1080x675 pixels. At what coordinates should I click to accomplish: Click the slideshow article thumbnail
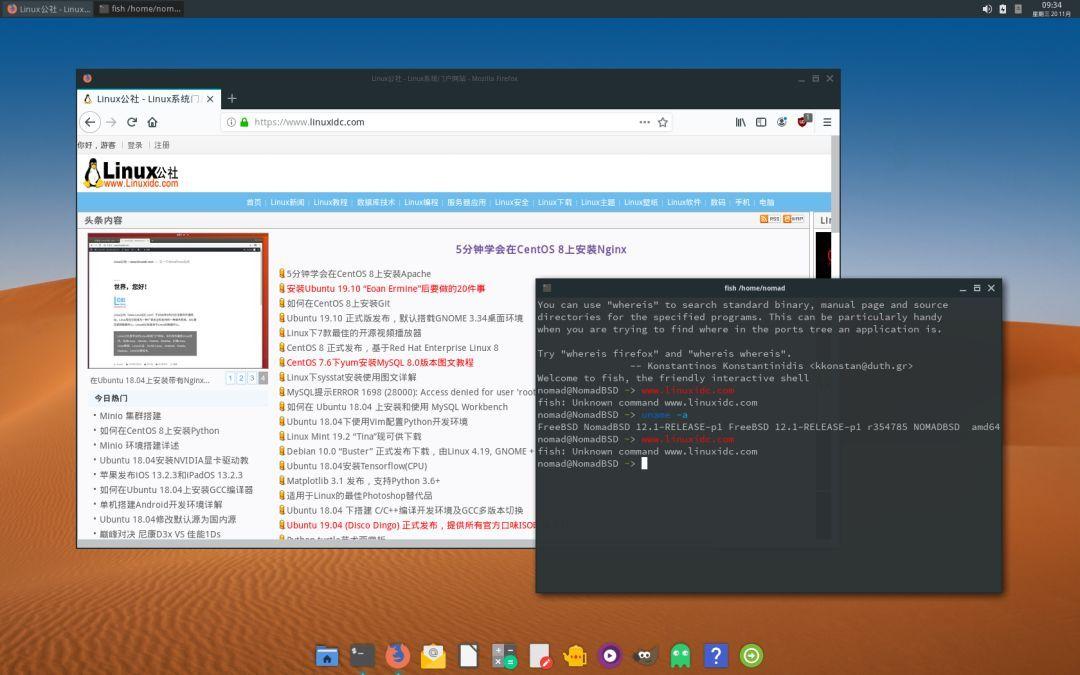point(178,301)
